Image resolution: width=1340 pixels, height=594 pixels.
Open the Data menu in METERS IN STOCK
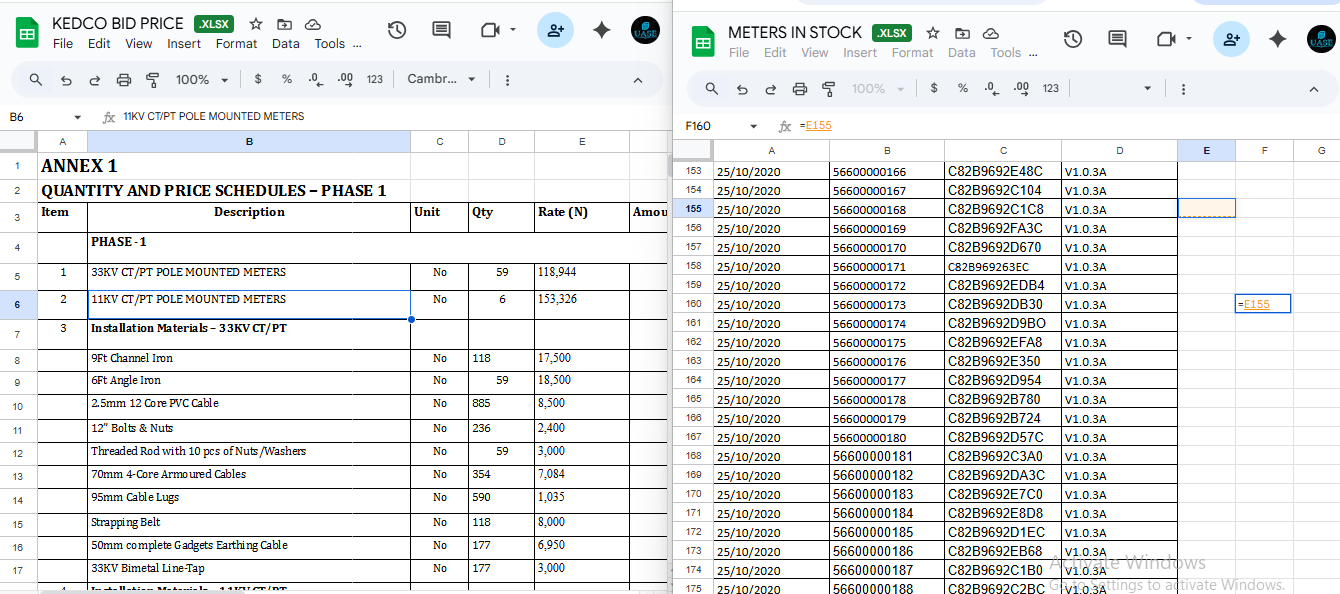961,52
